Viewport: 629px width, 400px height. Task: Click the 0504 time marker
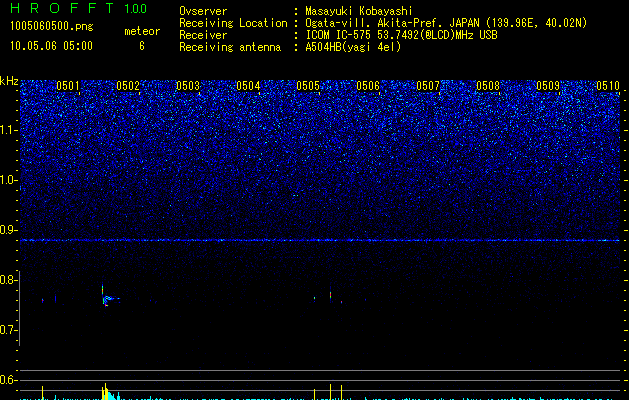coord(248,86)
